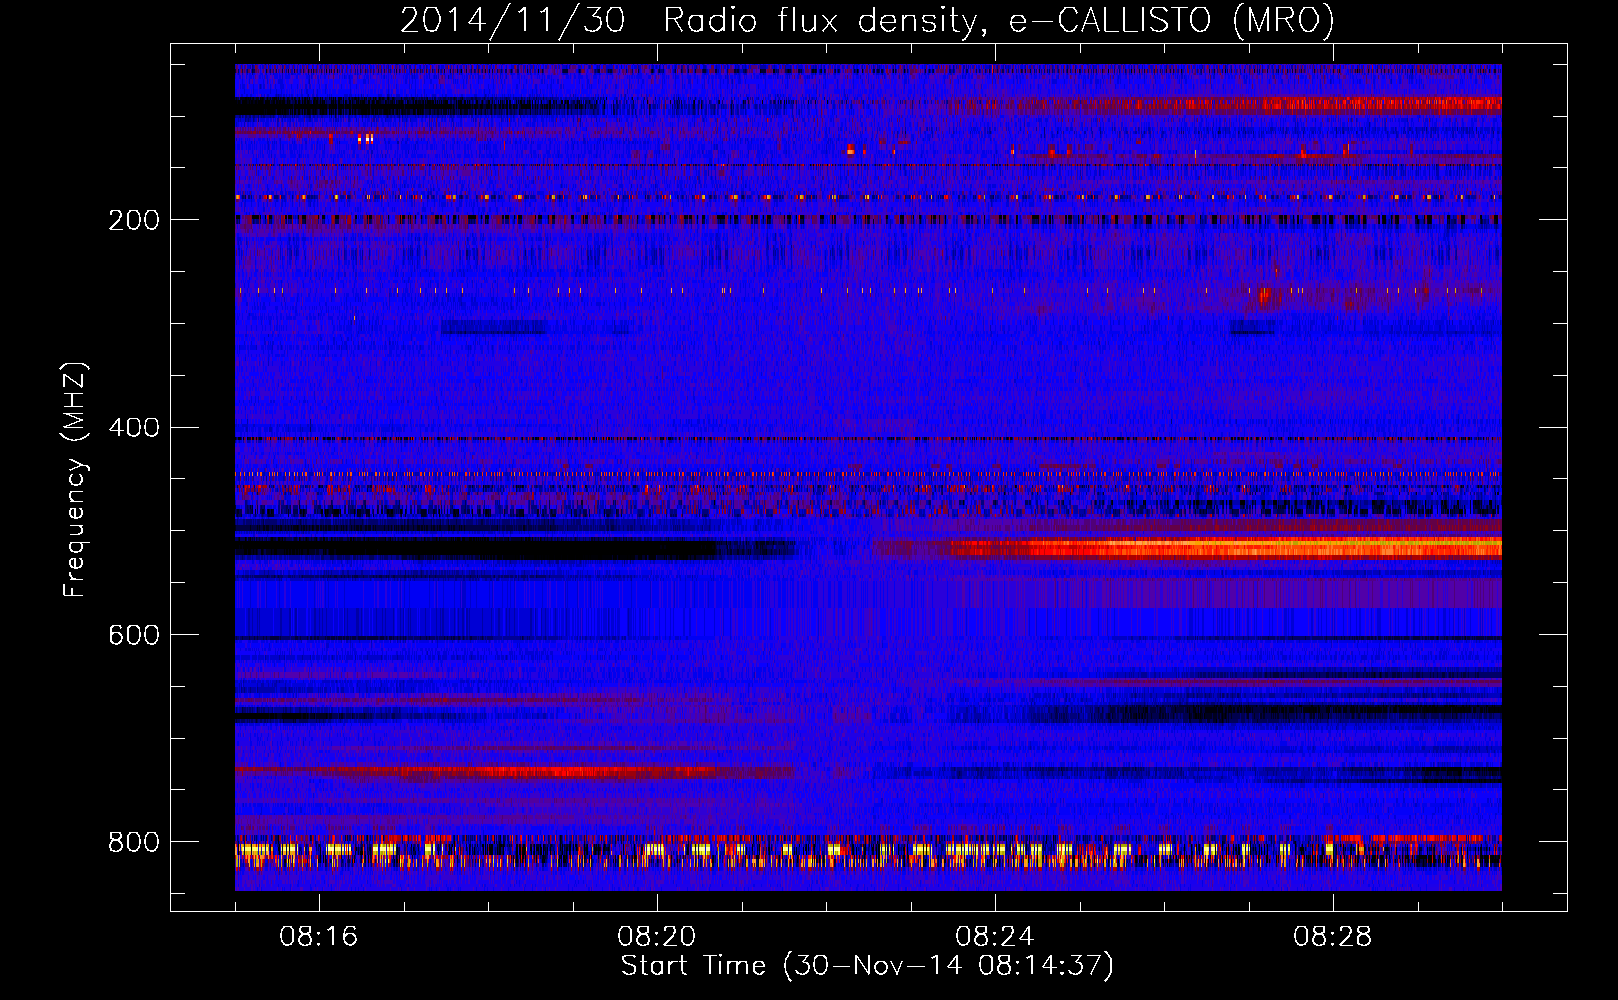Click the '08:16' time tick label
Screen dimensions: 1618x1000
coord(319,937)
